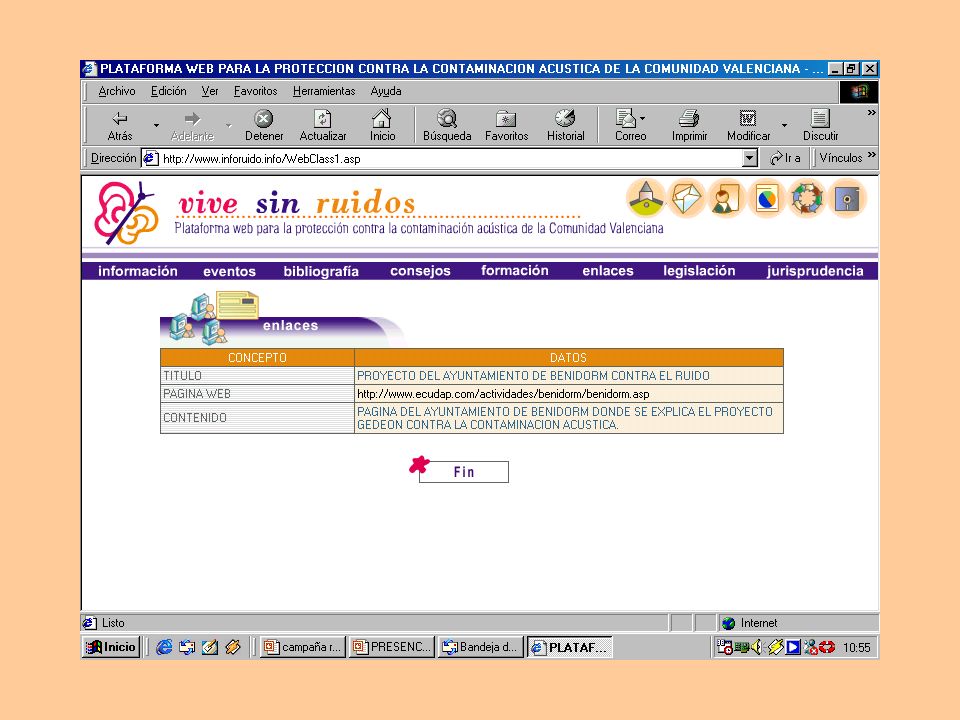
Task: Click the address URL input field
Action: point(451,159)
